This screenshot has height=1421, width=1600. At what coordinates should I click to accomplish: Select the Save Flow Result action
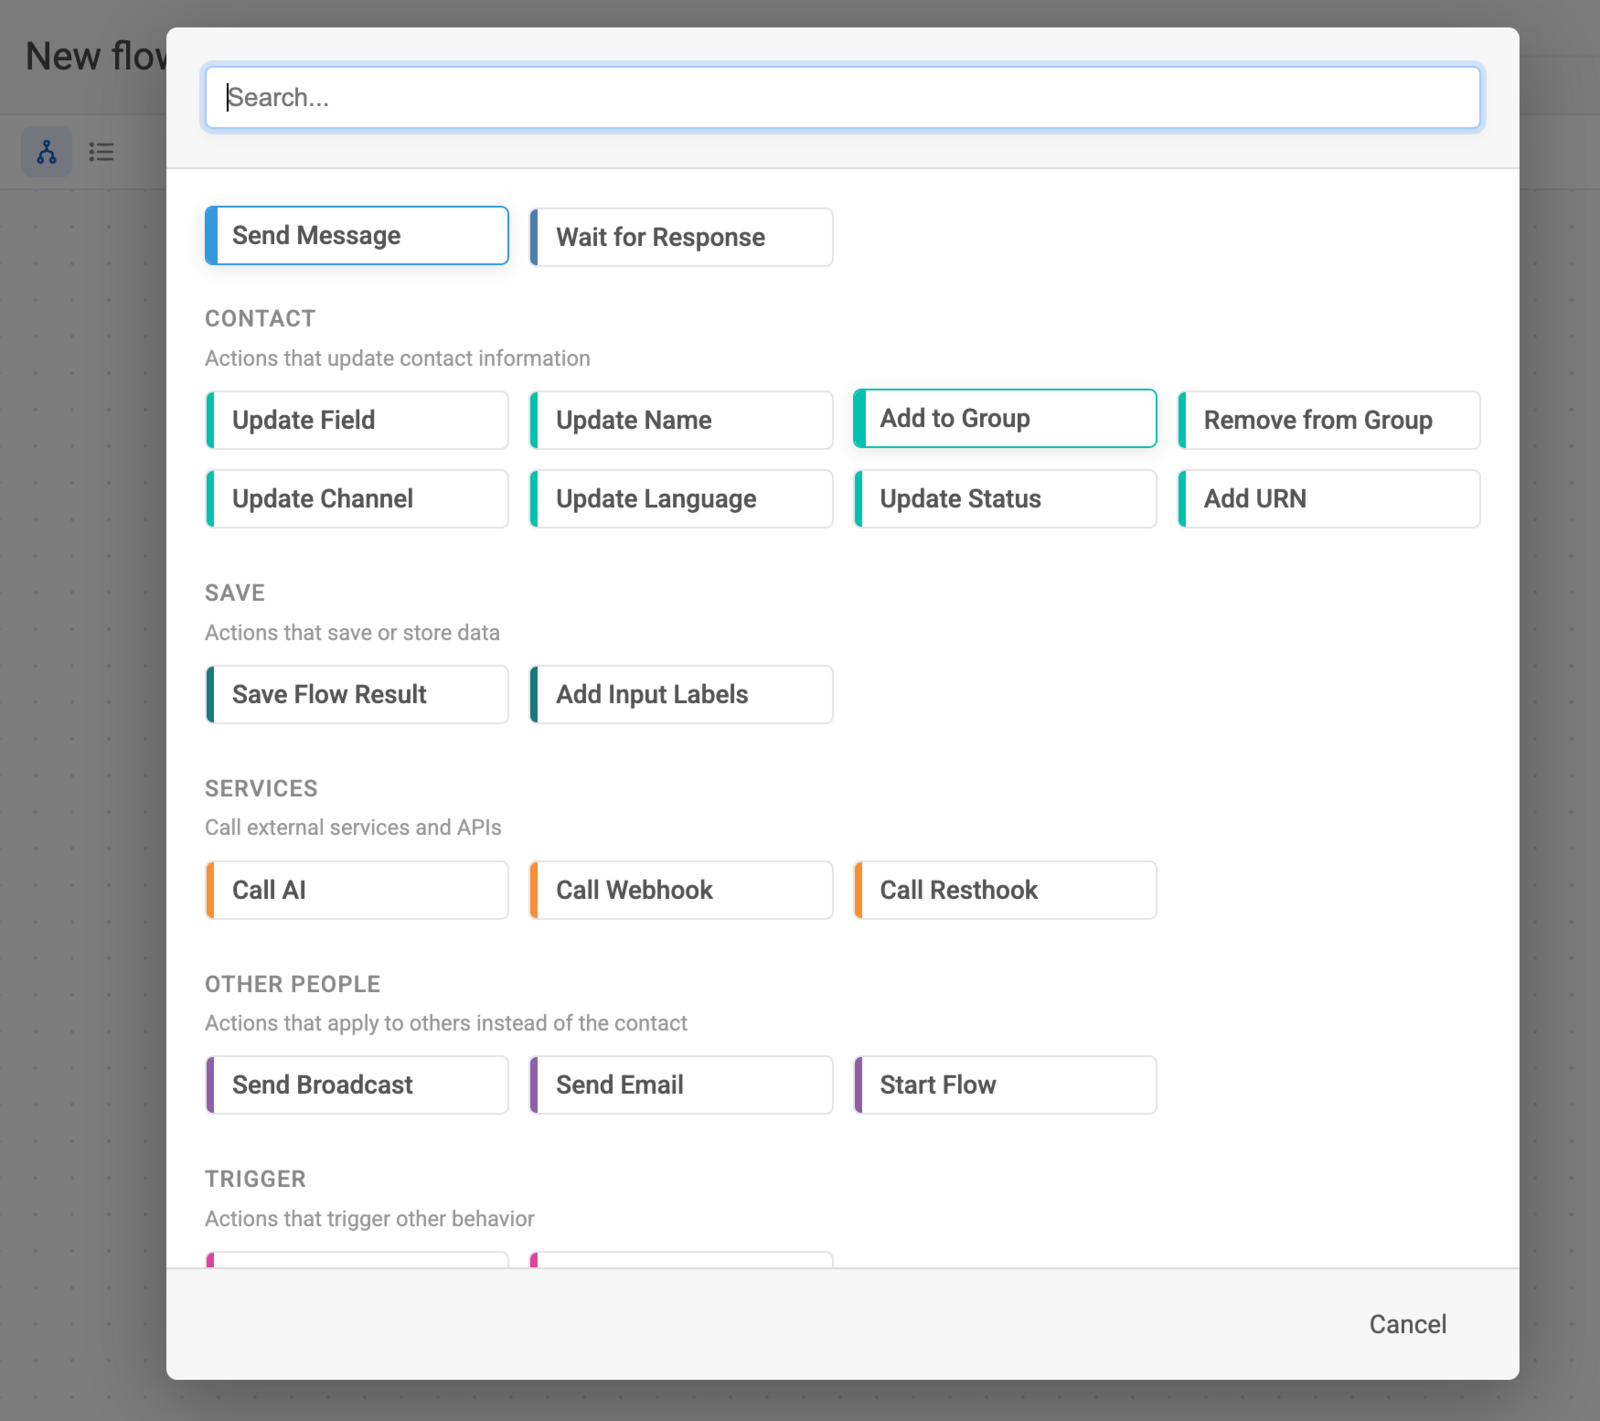coord(357,694)
